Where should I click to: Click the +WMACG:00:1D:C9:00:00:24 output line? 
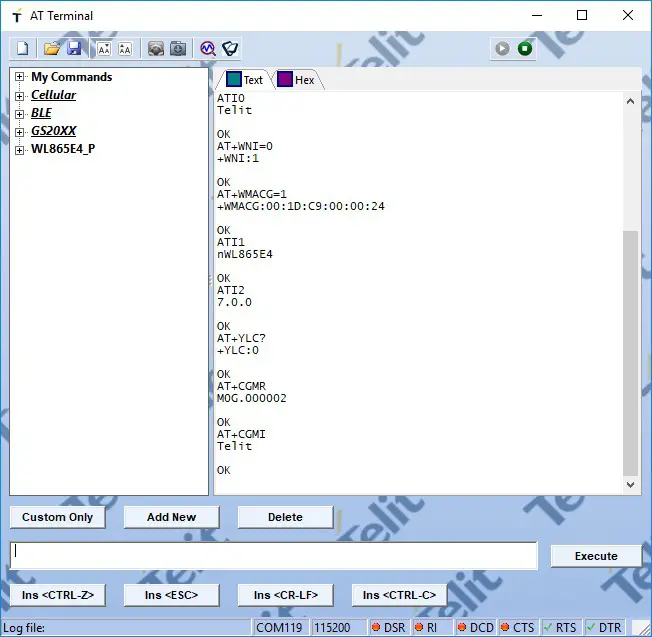tap(301, 206)
